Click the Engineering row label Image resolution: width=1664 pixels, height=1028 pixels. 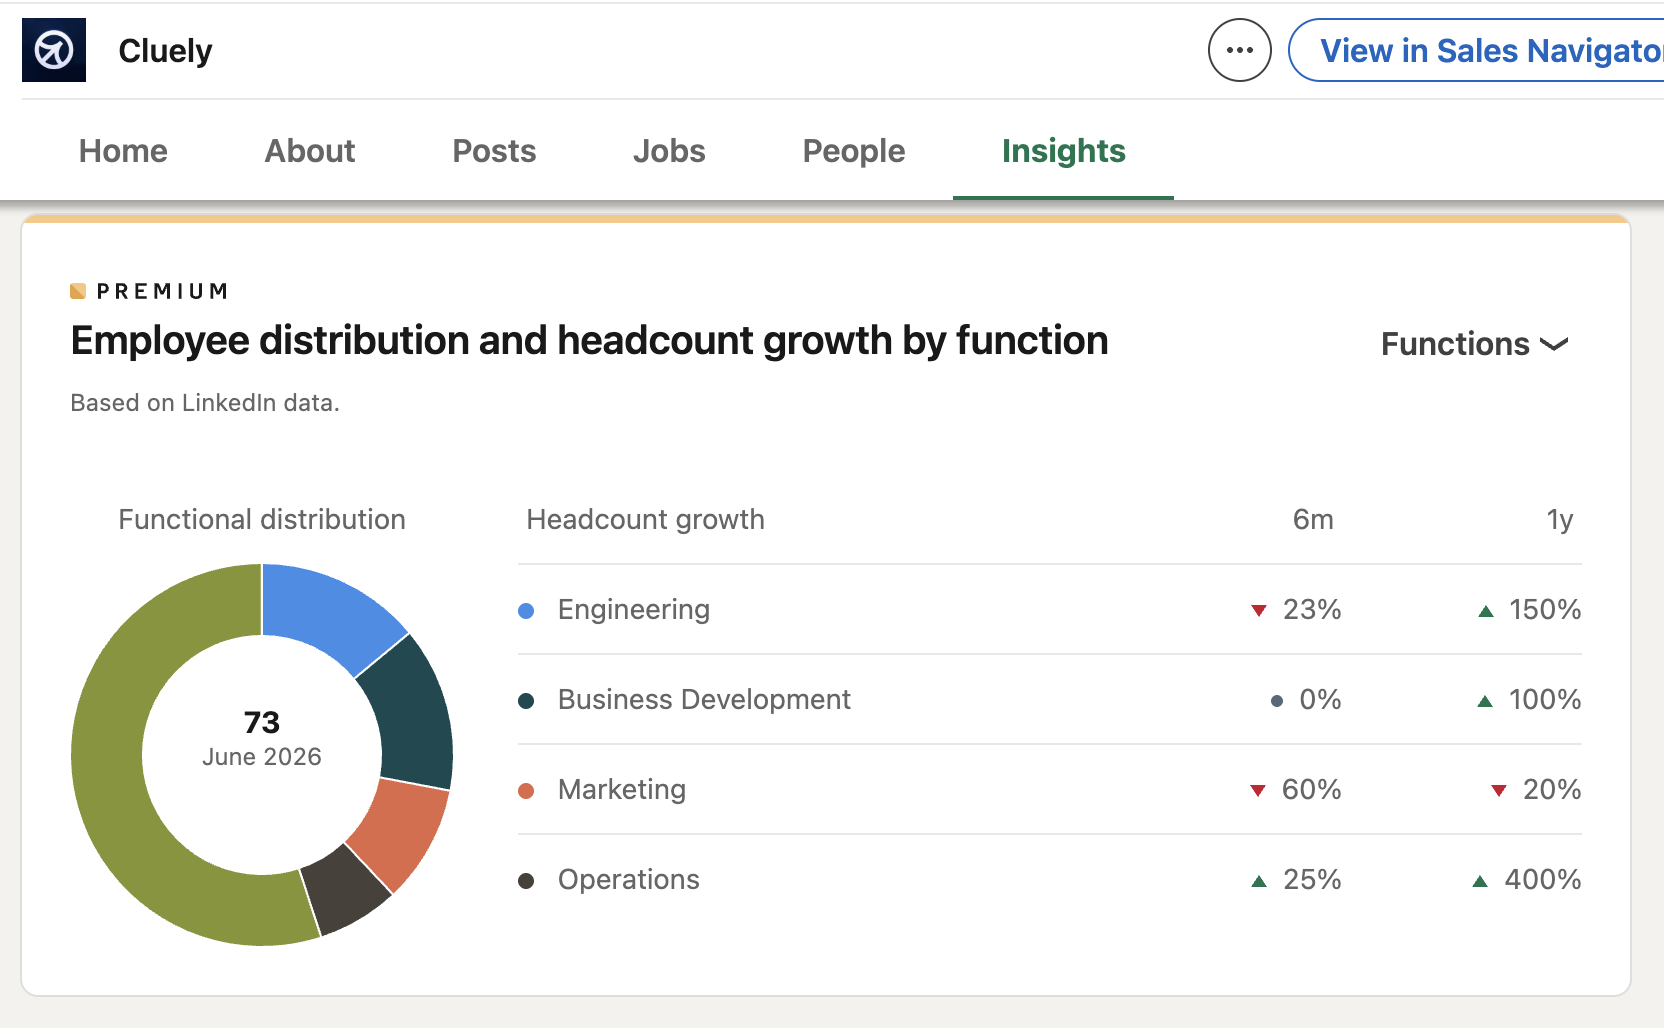pos(634,610)
